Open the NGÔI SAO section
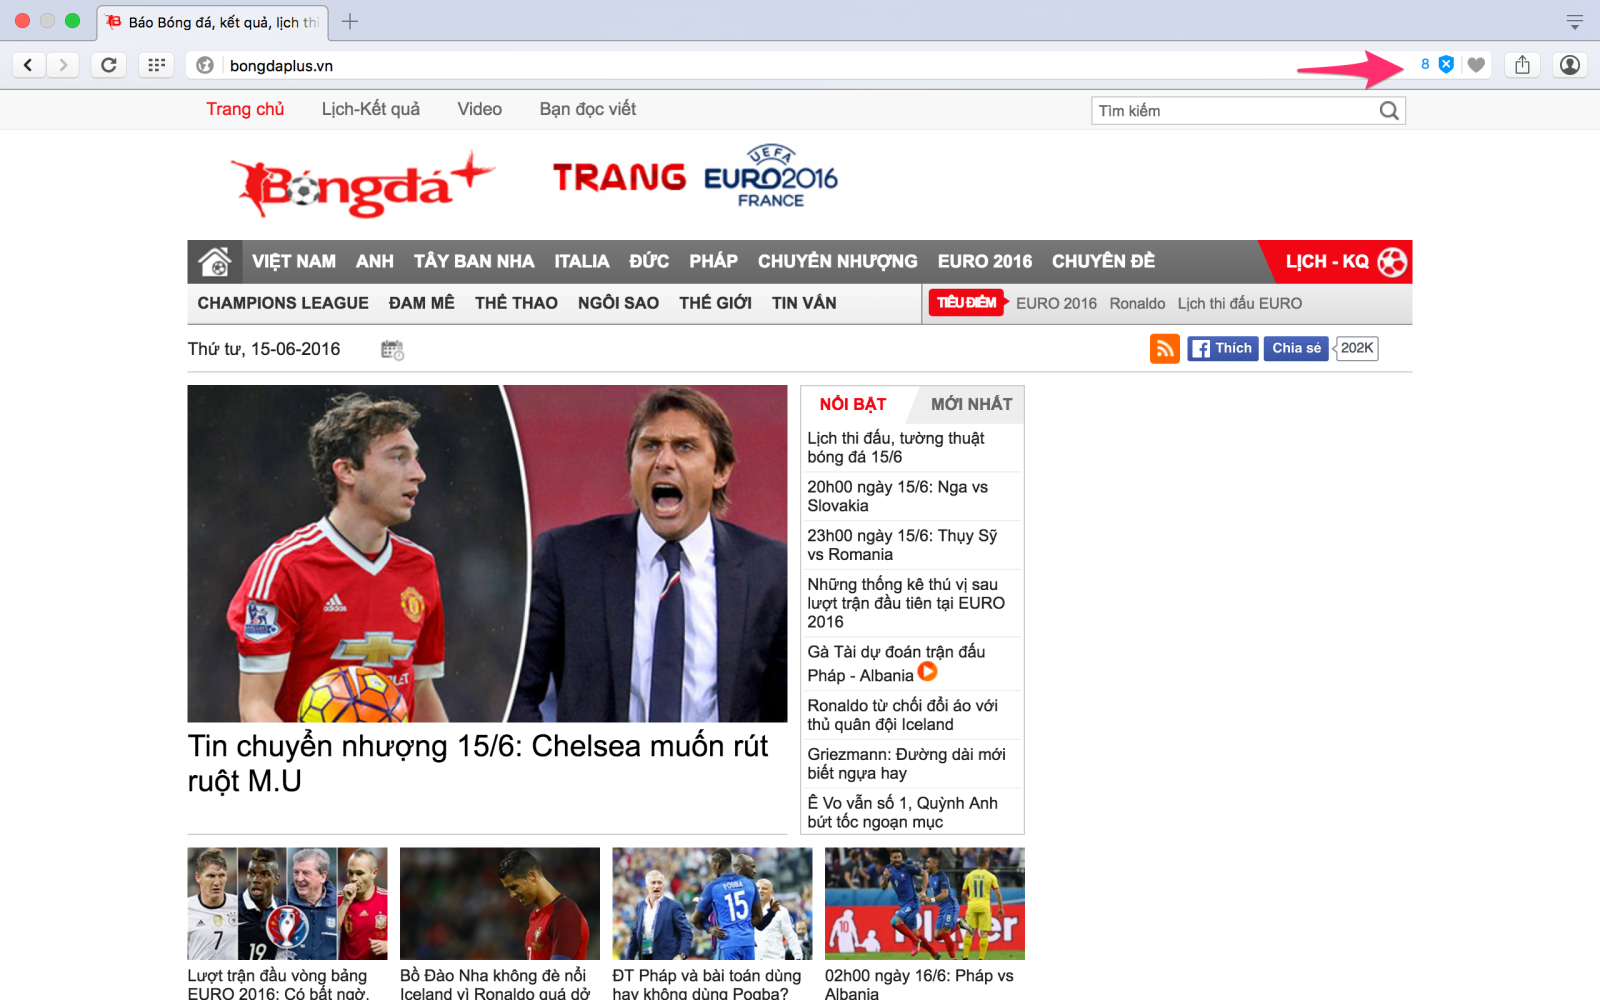Image resolution: width=1600 pixels, height=1000 pixels. pyautogui.click(x=618, y=303)
